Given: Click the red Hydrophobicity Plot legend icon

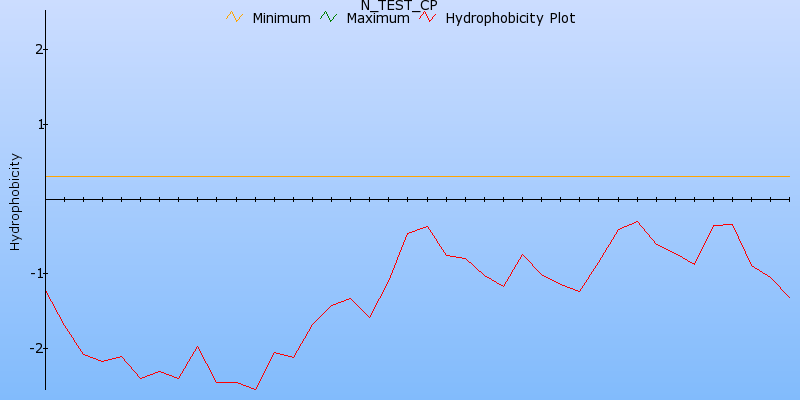Looking at the screenshot, I should (x=427, y=18).
